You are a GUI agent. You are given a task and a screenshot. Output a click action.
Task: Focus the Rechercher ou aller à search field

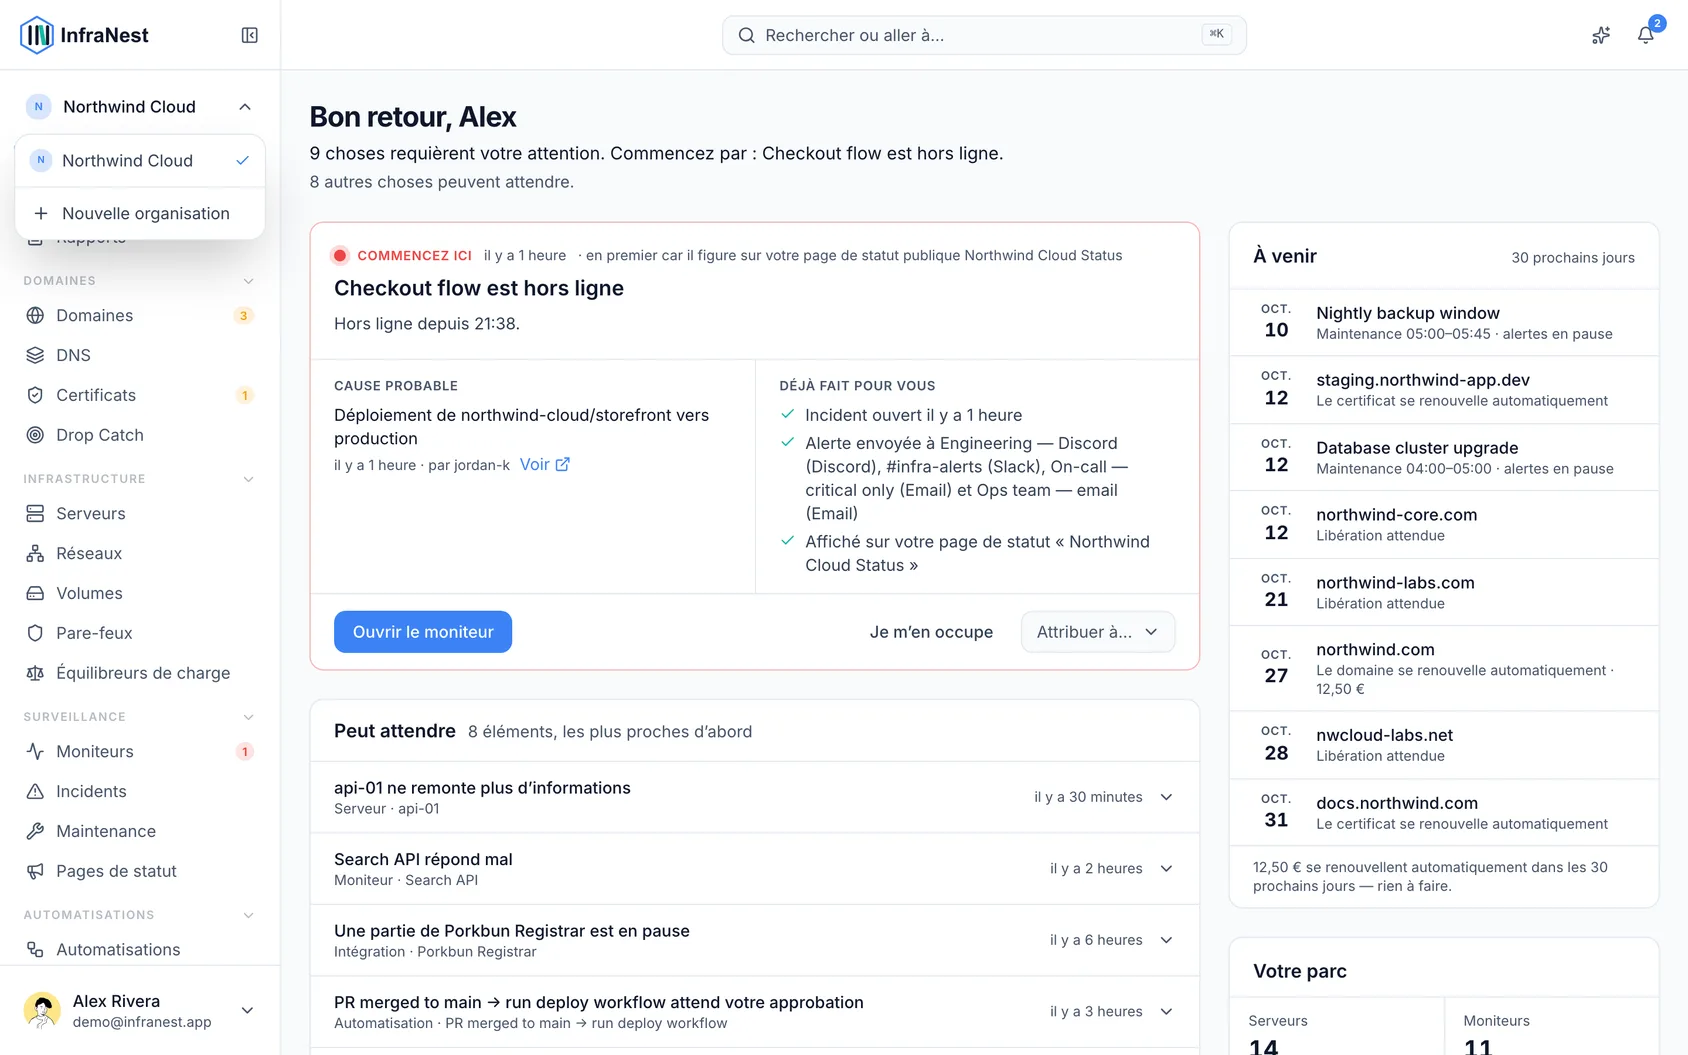click(984, 35)
